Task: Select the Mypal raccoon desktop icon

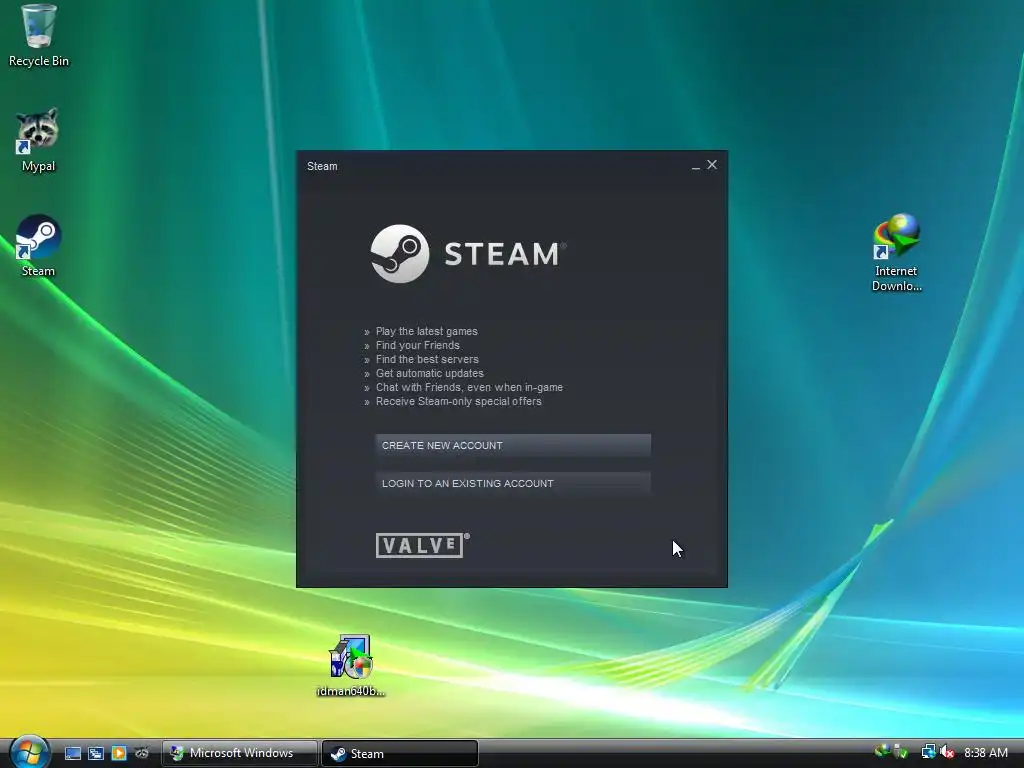Action: pos(39,140)
